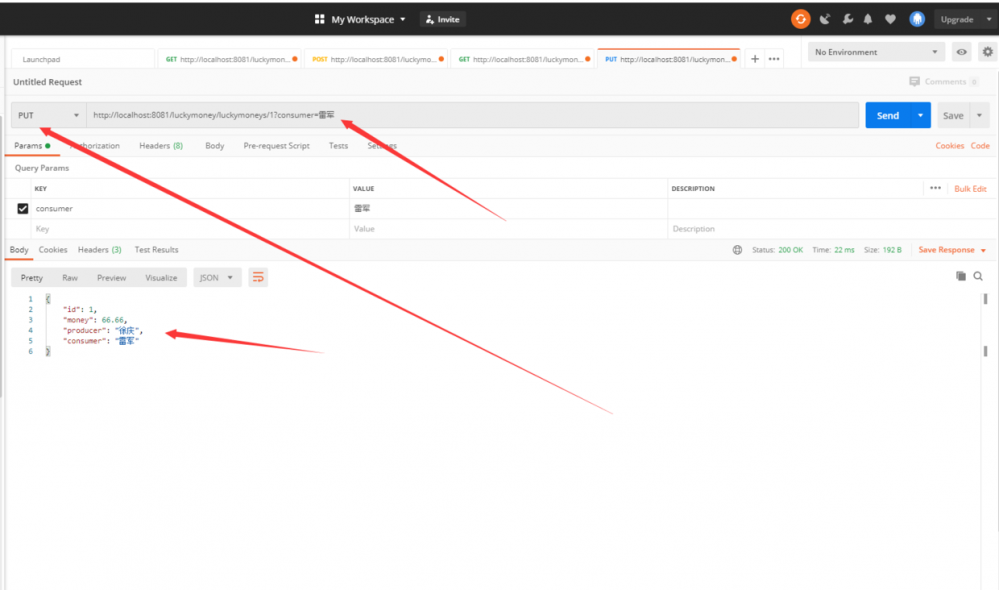This screenshot has width=999, height=590.
Task: Open params column options three dots
Action: [935, 188]
